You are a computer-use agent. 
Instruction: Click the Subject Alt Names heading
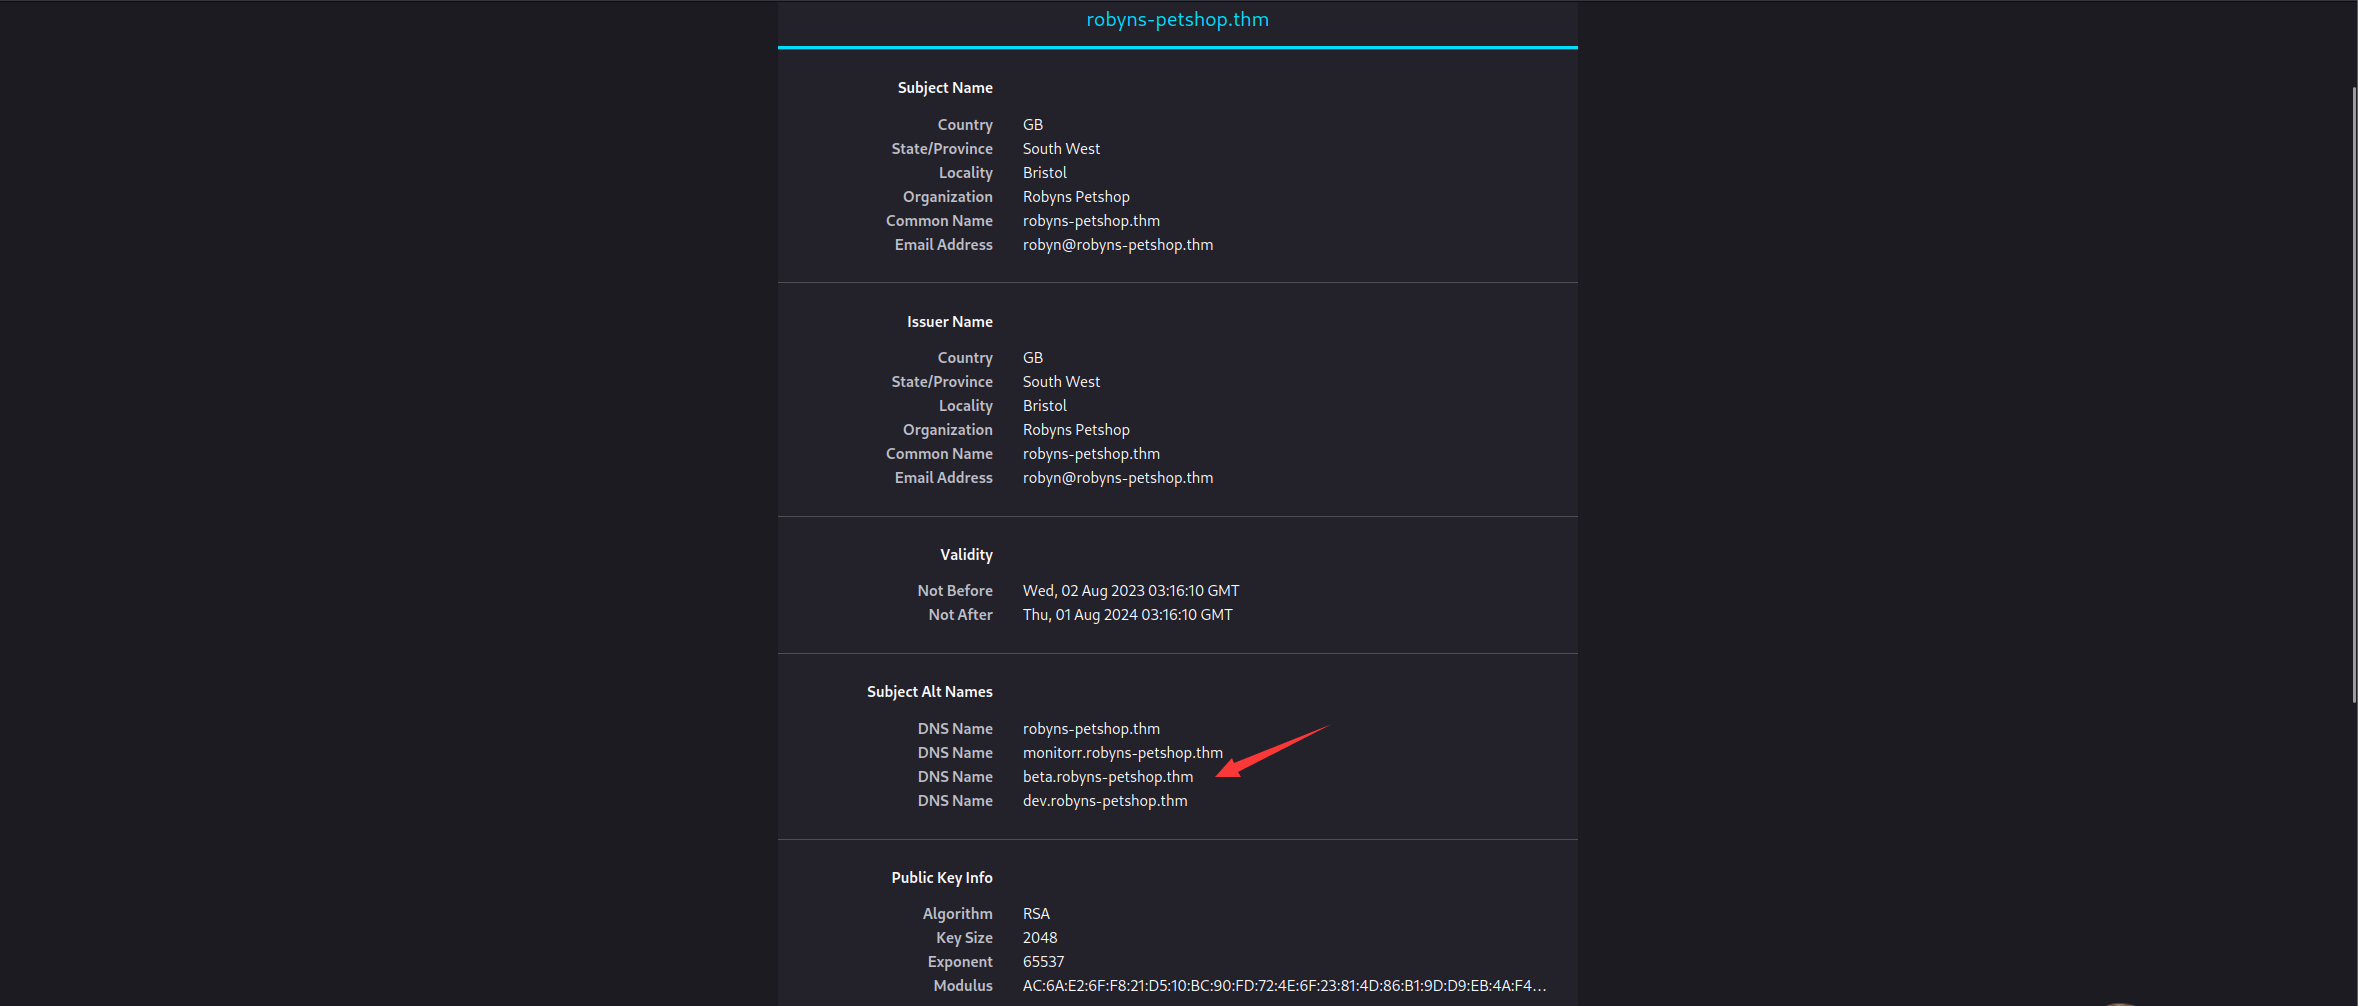[x=929, y=692]
